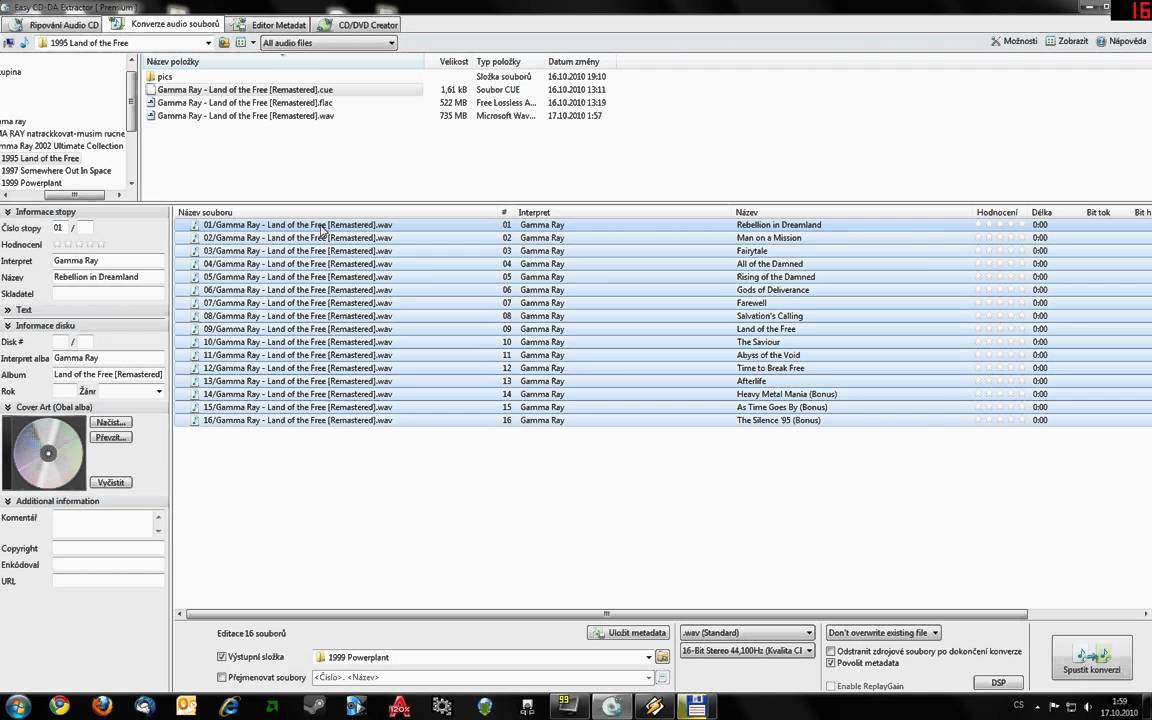Click the cover art CD thumbnail
1152x720 pixels.
point(44,453)
